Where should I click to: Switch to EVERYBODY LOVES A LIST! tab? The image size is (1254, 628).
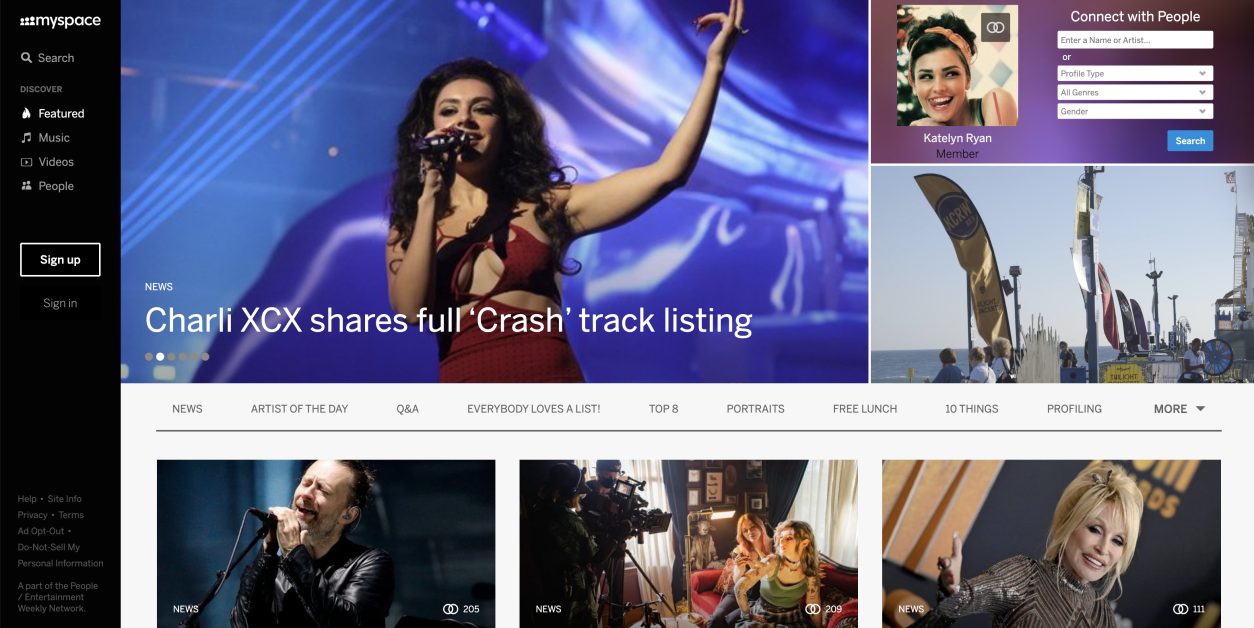[534, 409]
